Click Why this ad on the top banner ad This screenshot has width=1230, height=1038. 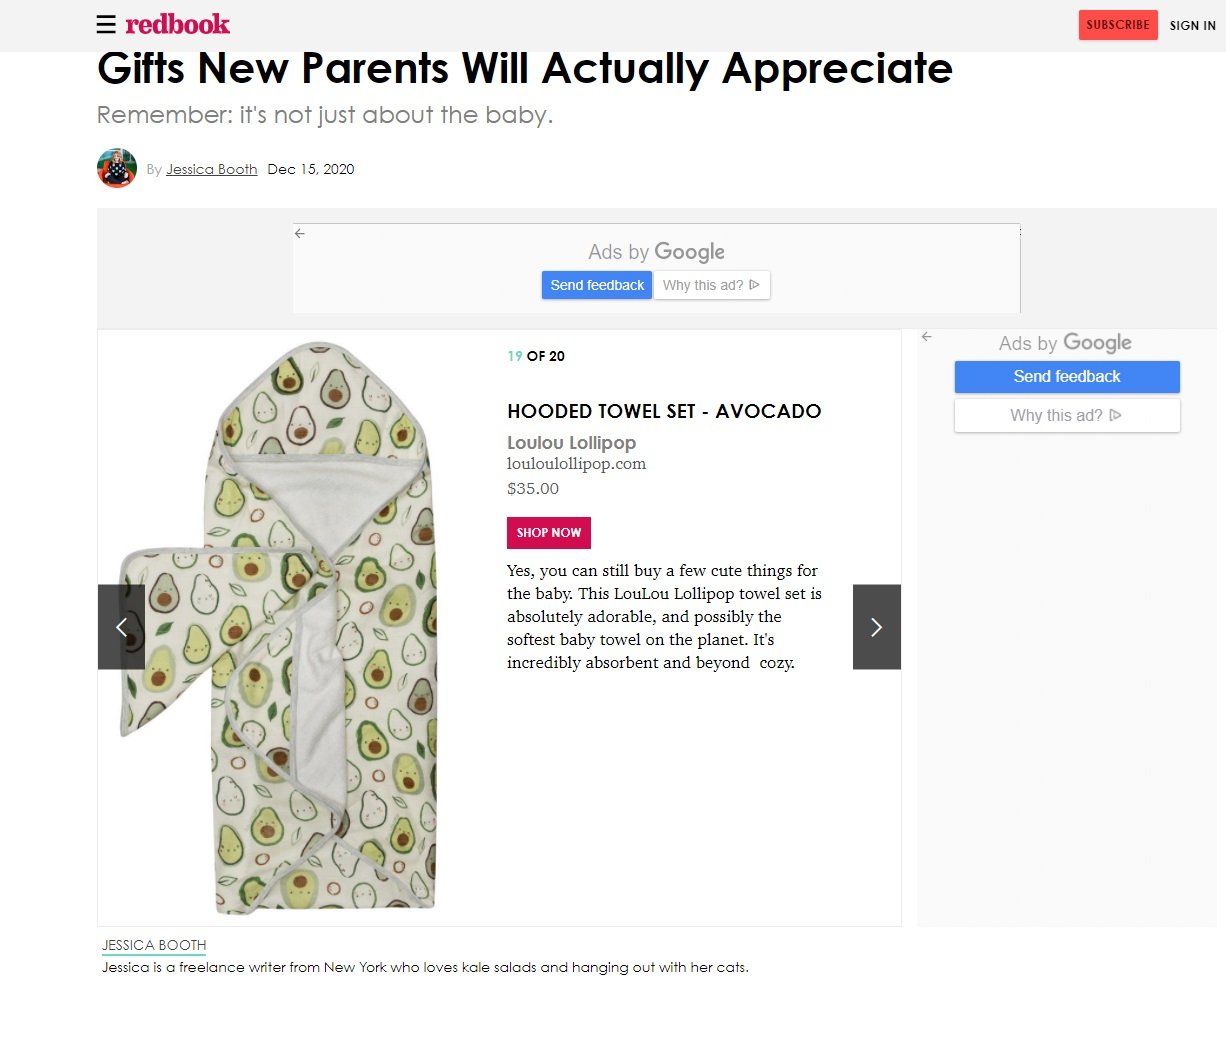[x=706, y=285]
